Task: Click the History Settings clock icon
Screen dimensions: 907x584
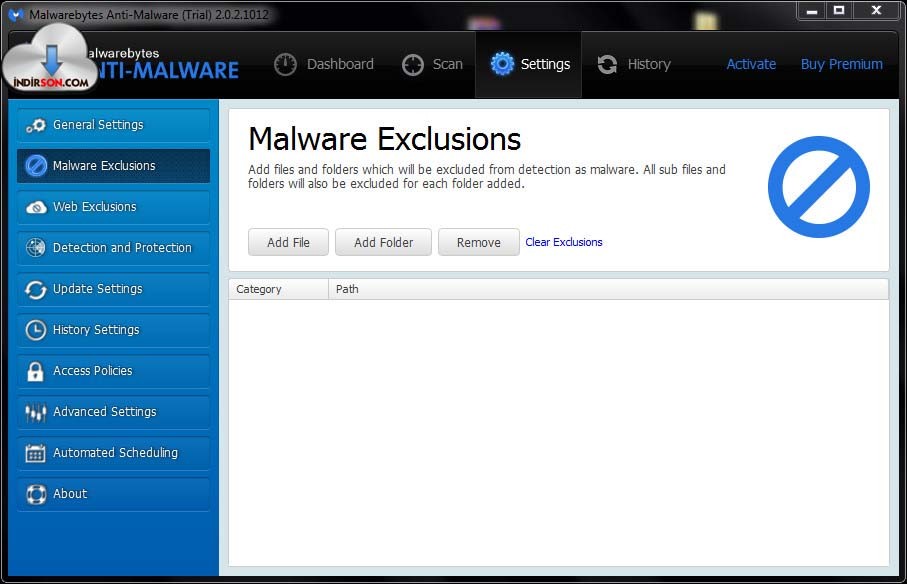Action: point(36,330)
